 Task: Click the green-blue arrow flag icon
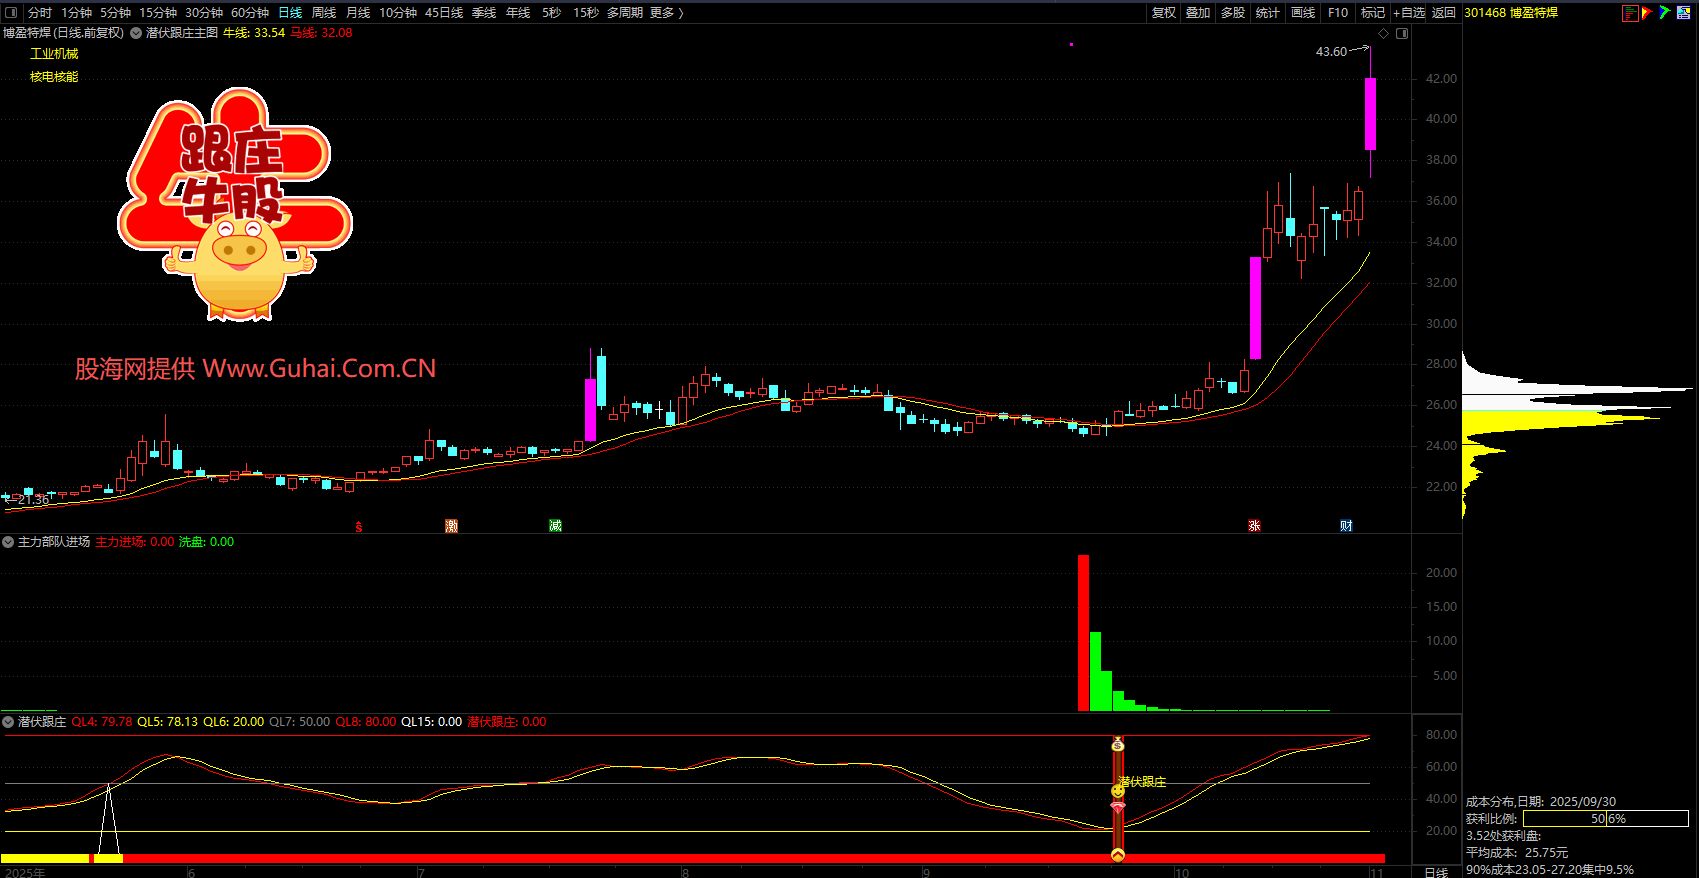click(x=1664, y=13)
